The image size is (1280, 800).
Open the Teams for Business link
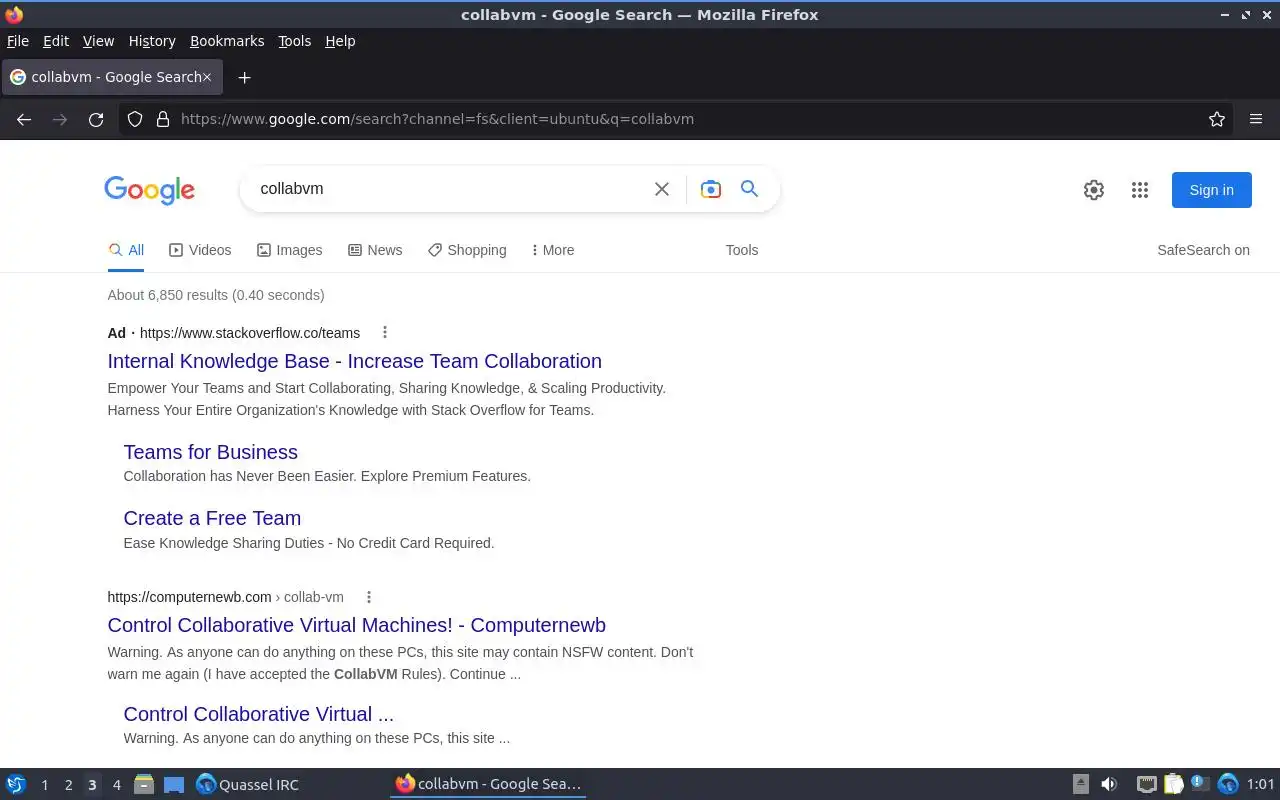coord(211,452)
